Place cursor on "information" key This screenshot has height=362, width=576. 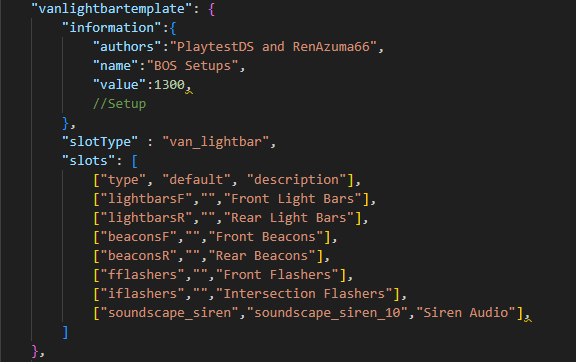point(112,28)
